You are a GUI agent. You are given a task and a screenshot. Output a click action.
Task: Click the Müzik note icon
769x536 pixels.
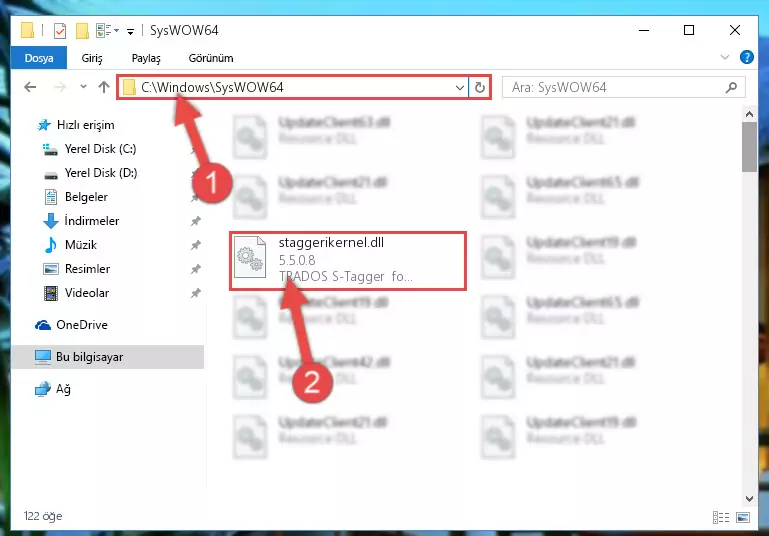(x=51, y=245)
